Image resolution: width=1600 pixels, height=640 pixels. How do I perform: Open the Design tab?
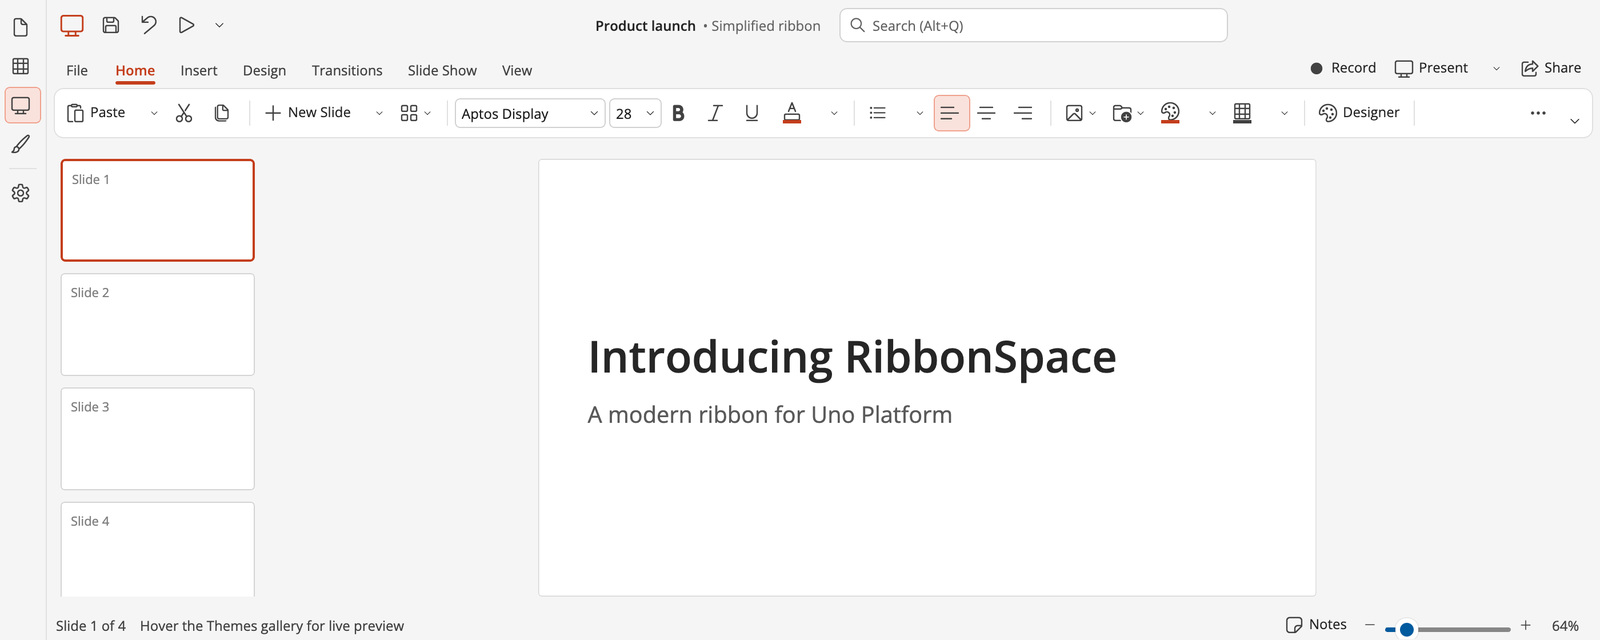click(x=264, y=70)
